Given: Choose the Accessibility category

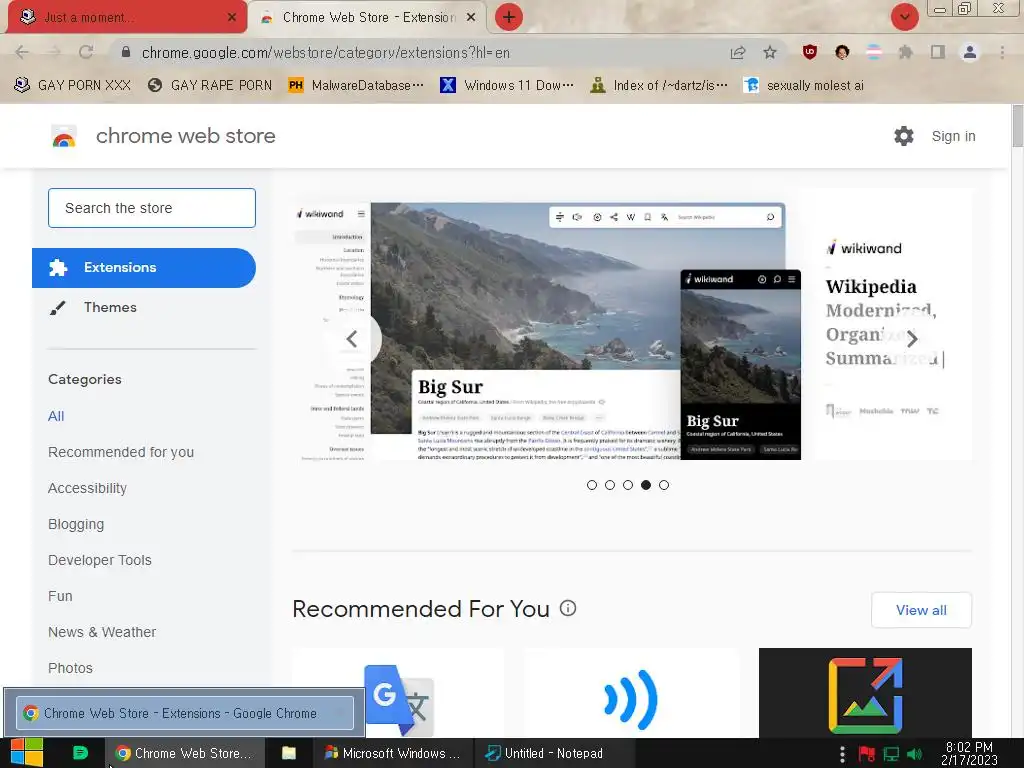Looking at the screenshot, I should point(88,488).
